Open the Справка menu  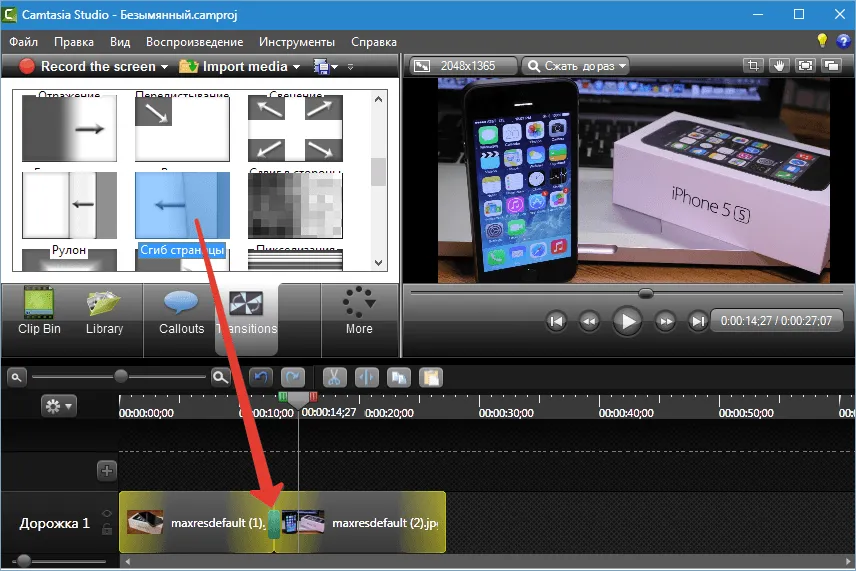point(373,42)
